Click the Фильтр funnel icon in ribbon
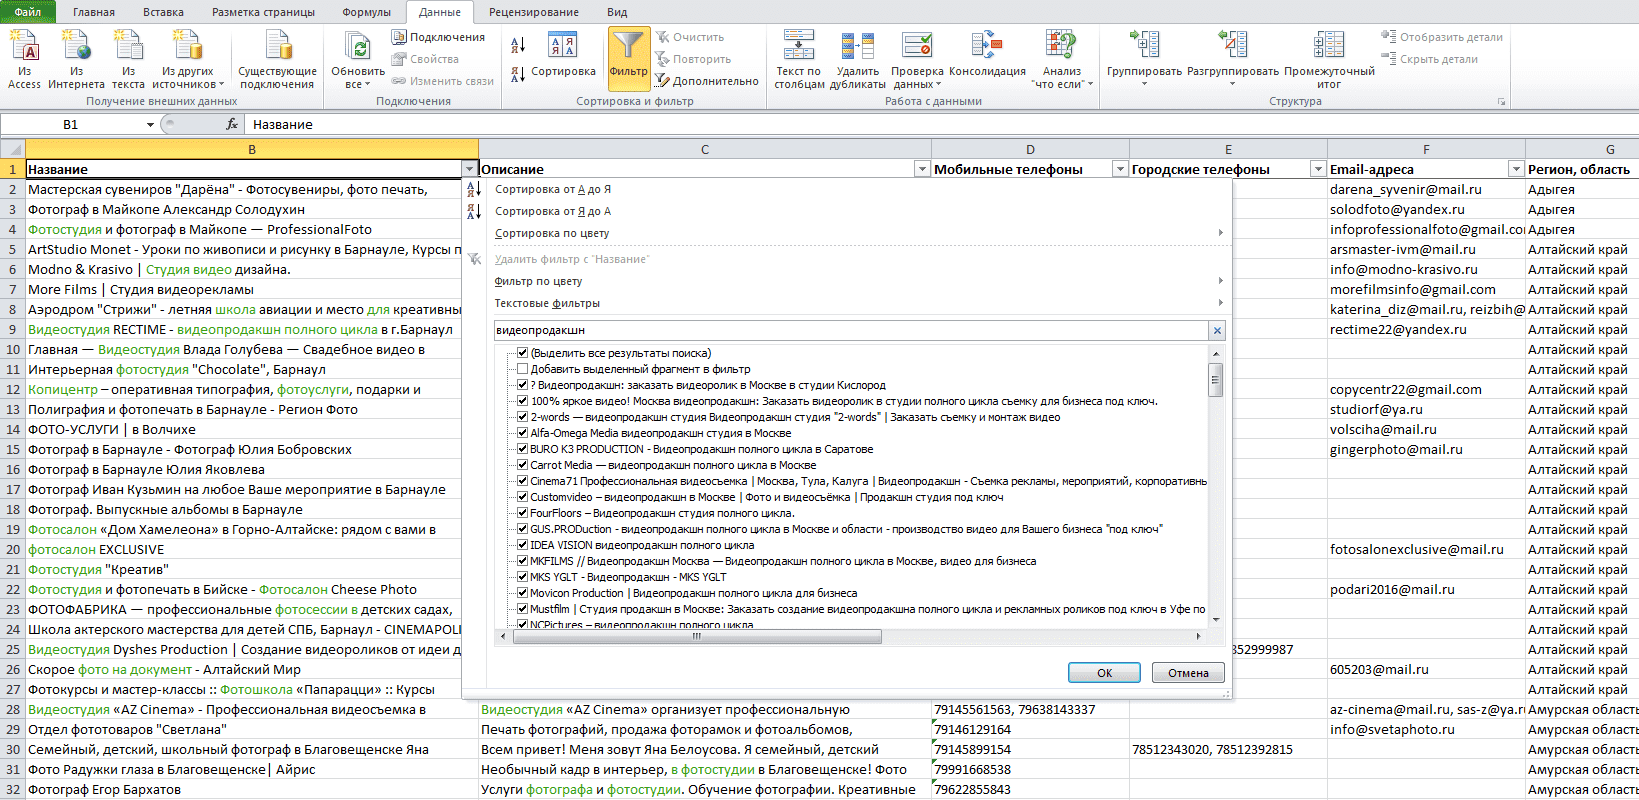The height and width of the screenshot is (800, 1639). pos(628,46)
